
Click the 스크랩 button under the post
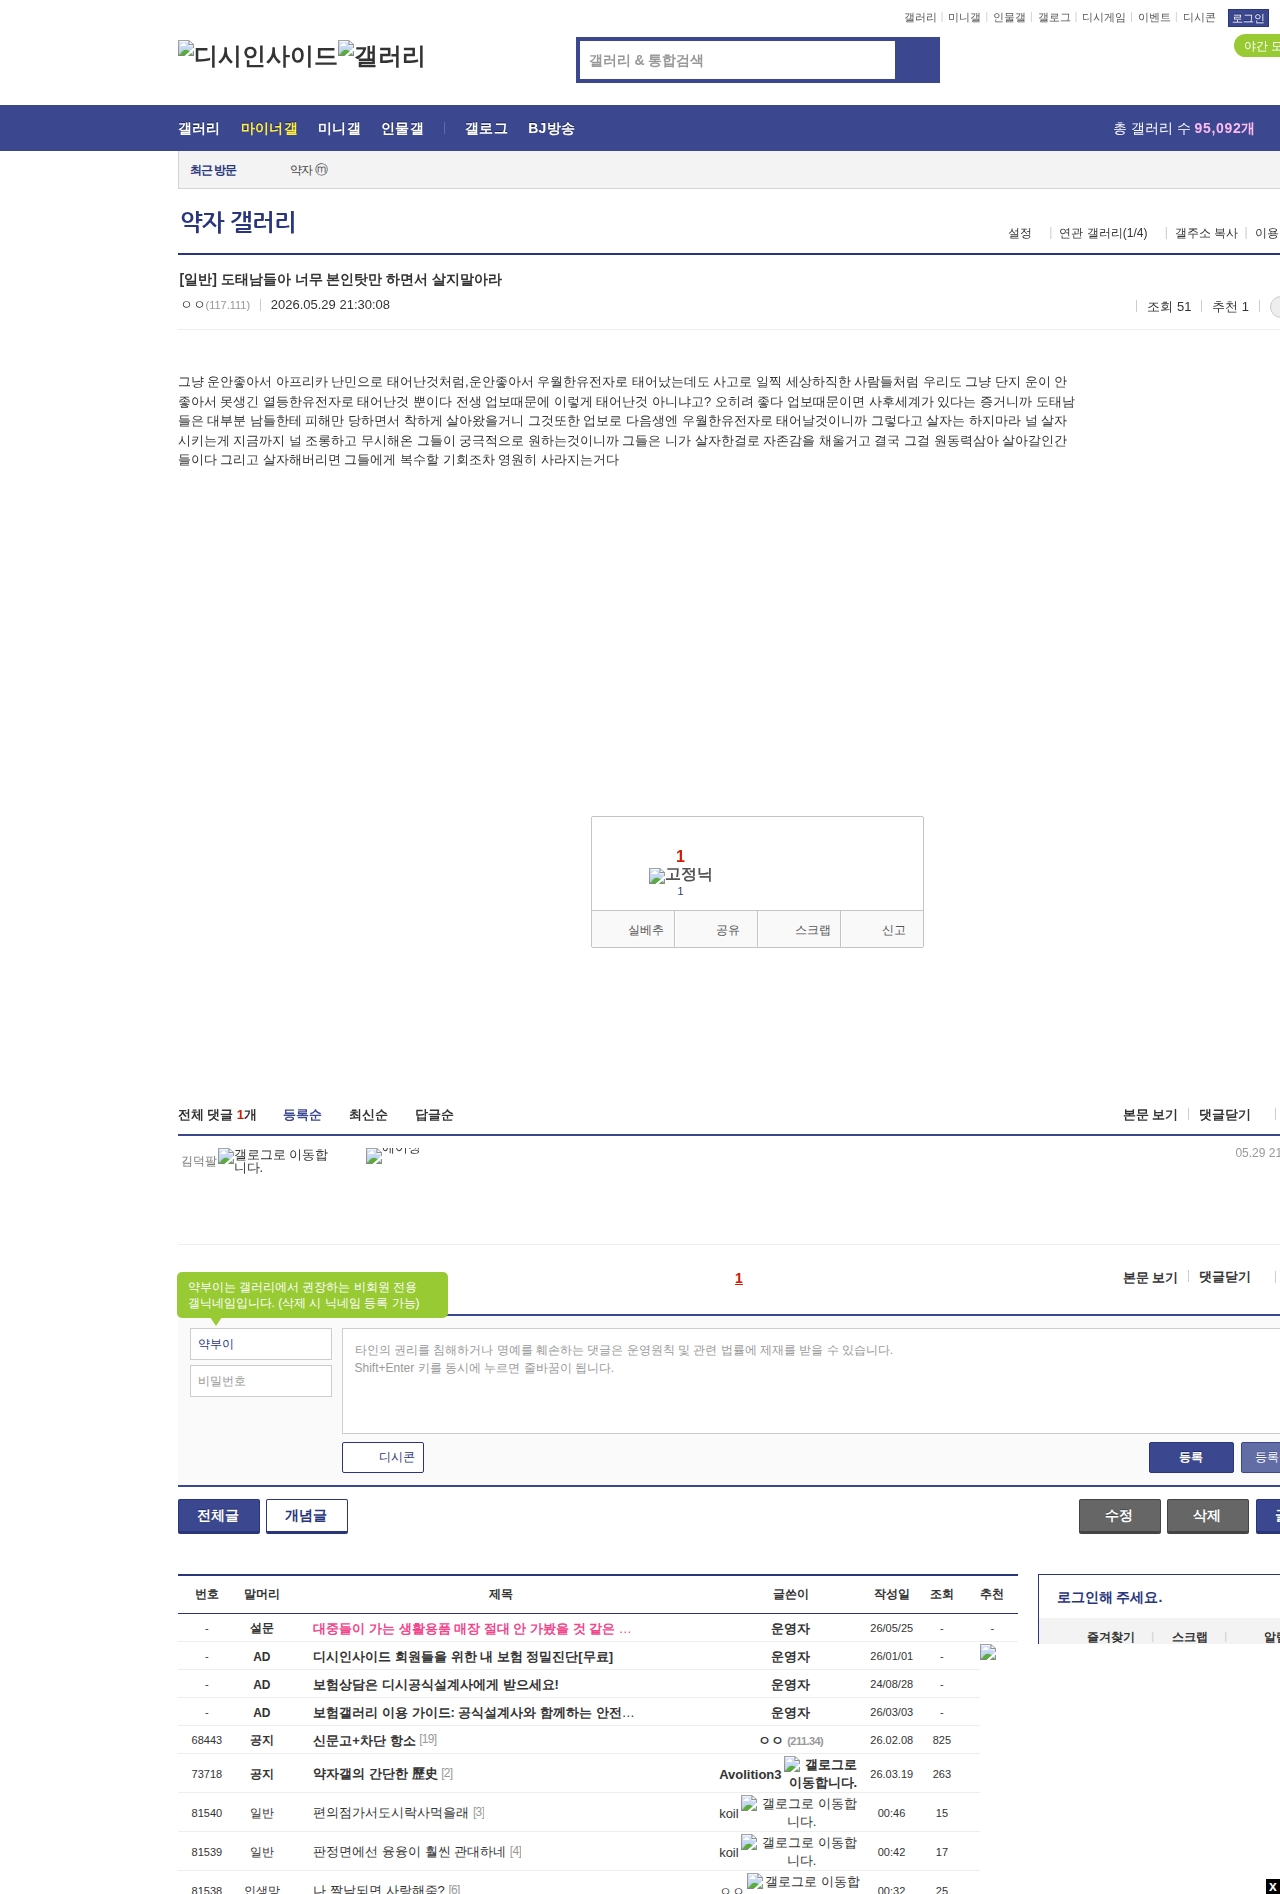799,929
